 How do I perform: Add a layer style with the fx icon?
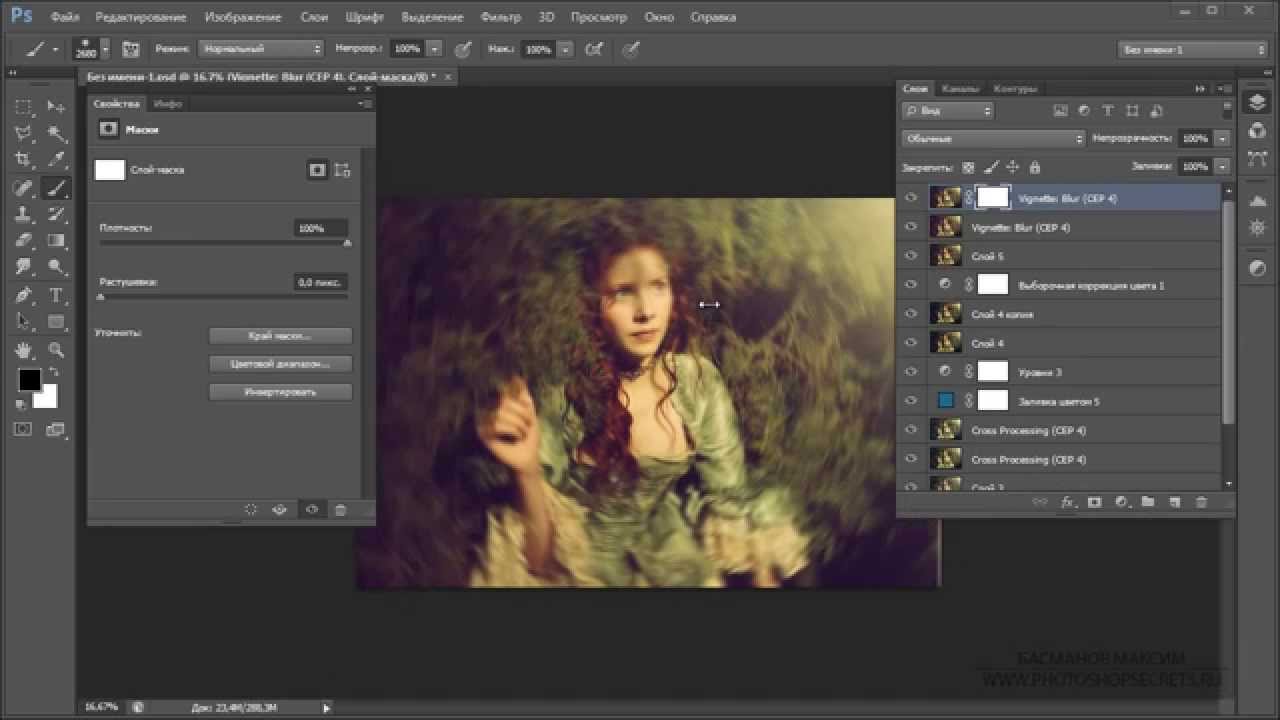pos(1067,502)
